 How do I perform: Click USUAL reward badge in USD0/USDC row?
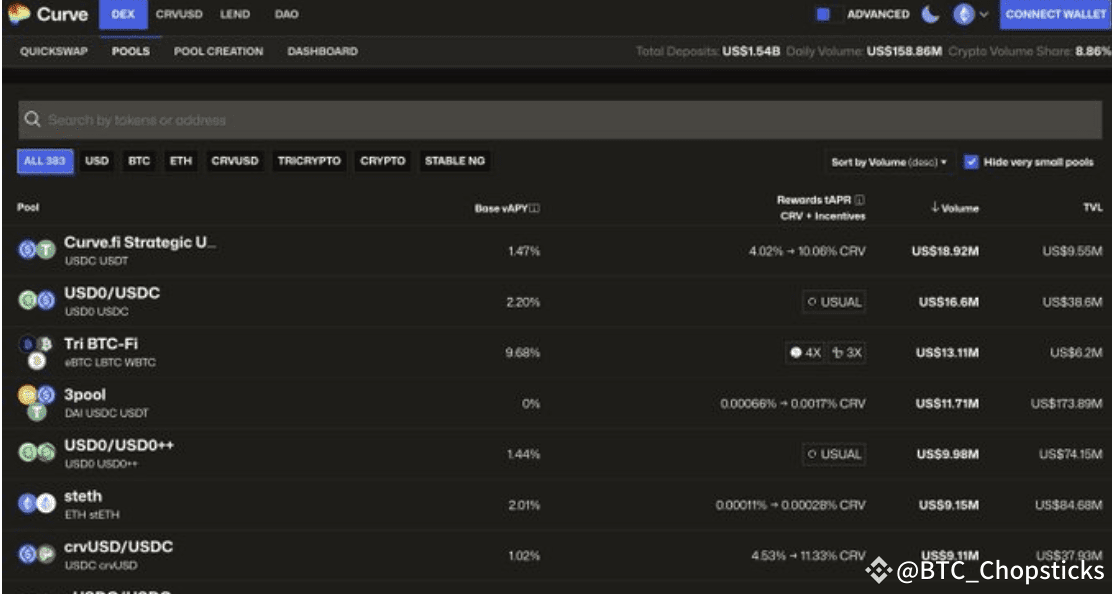coord(834,302)
